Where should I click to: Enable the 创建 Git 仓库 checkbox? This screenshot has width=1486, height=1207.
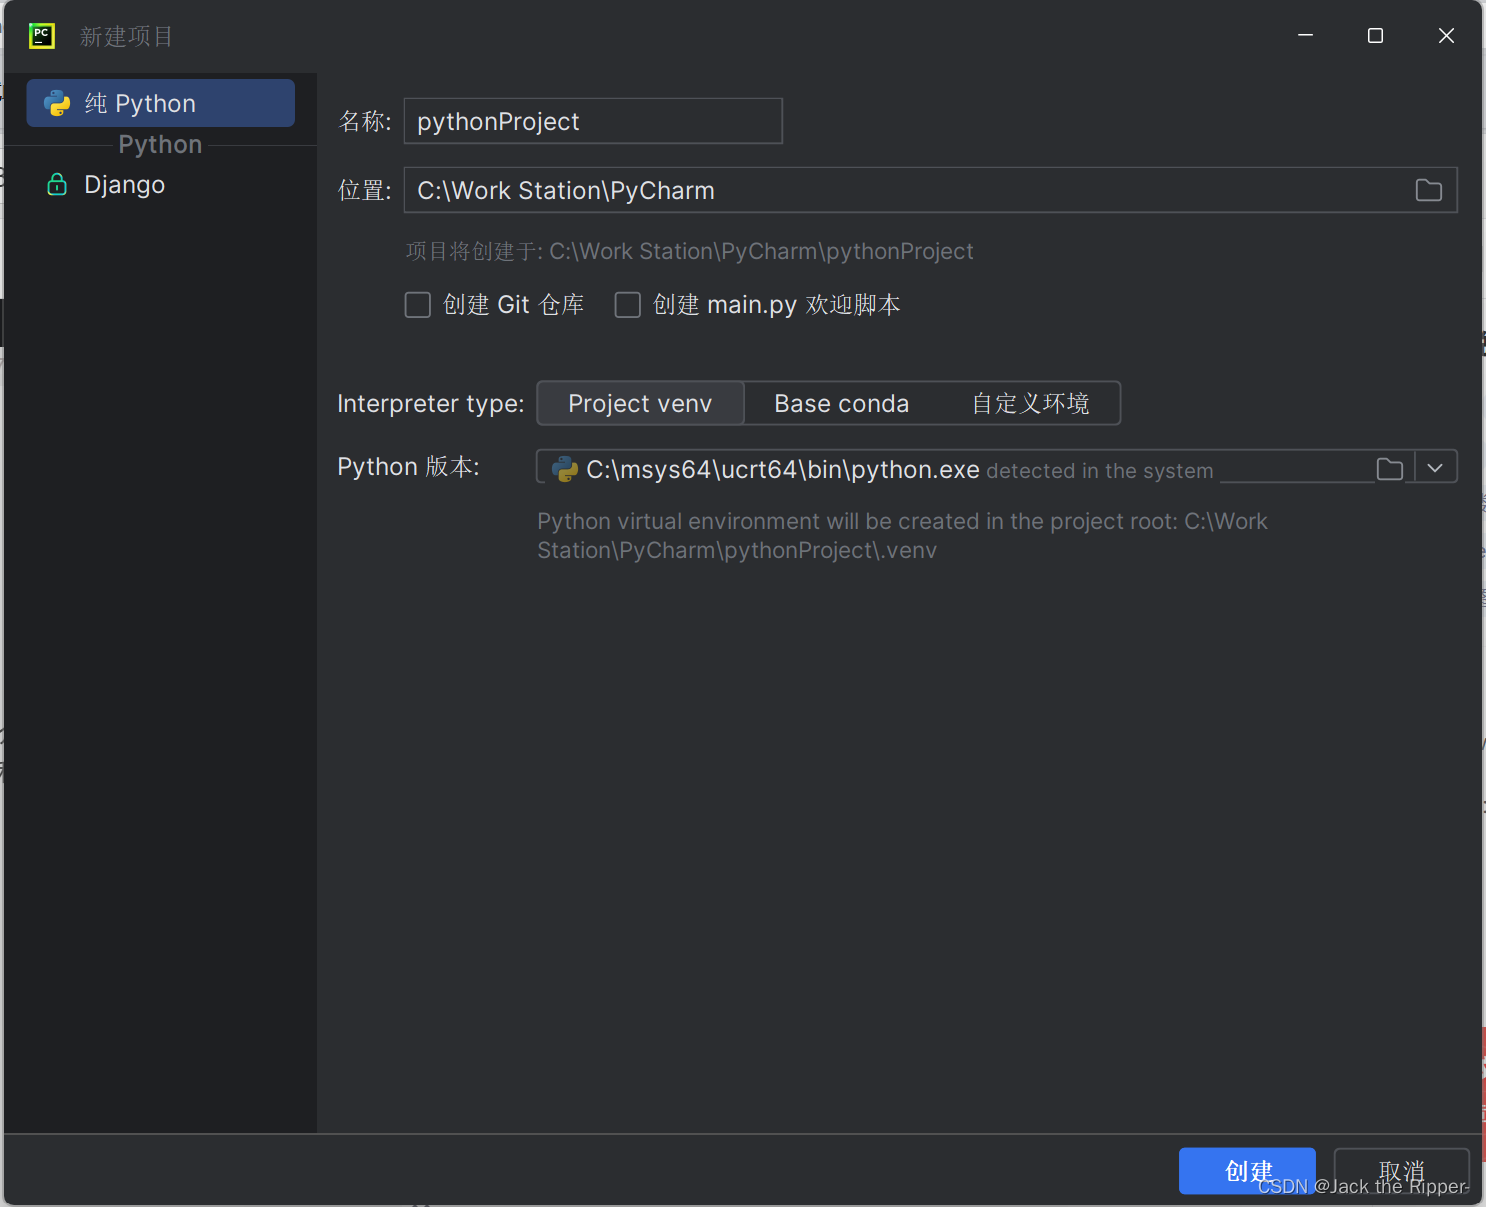(x=418, y=305)
